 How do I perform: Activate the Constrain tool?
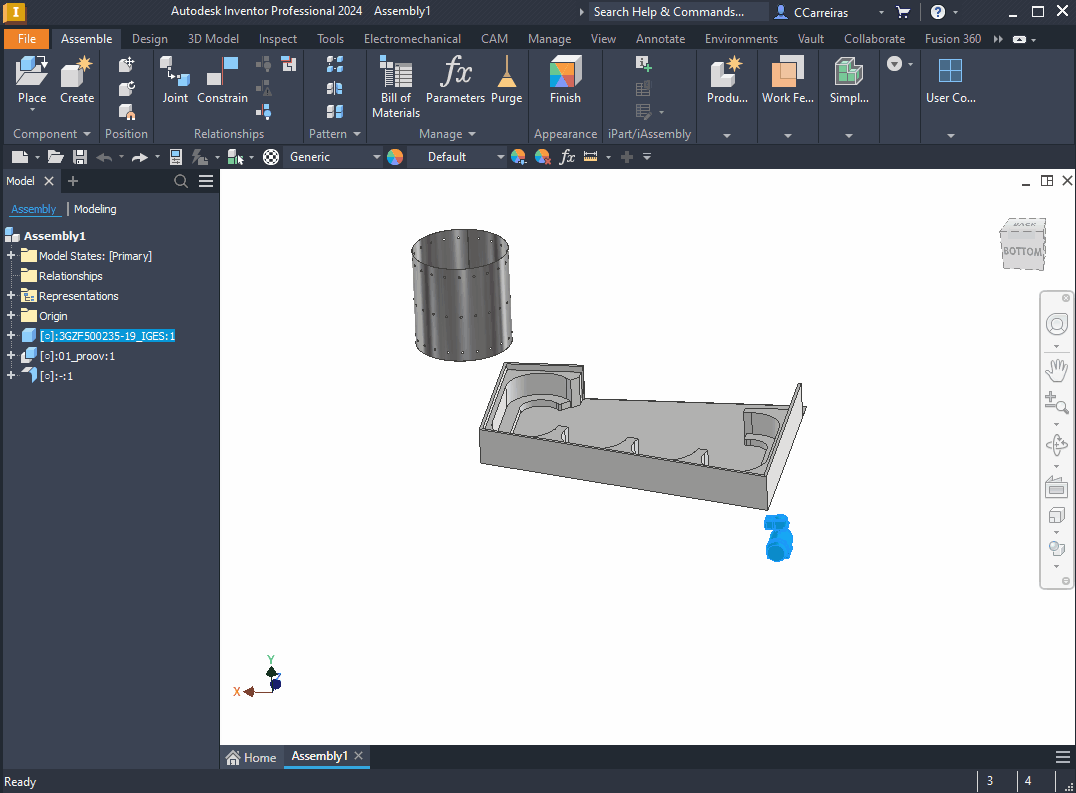[x=222, y=80]
